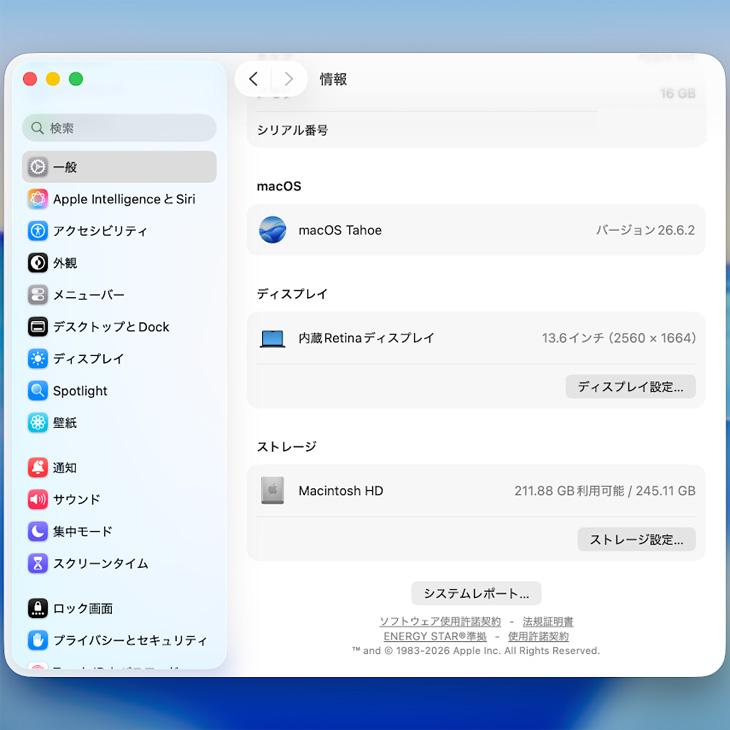Click the magnifier icon in search field
Viewport: 730px width, 730px height.
click(x=37, y=128)
